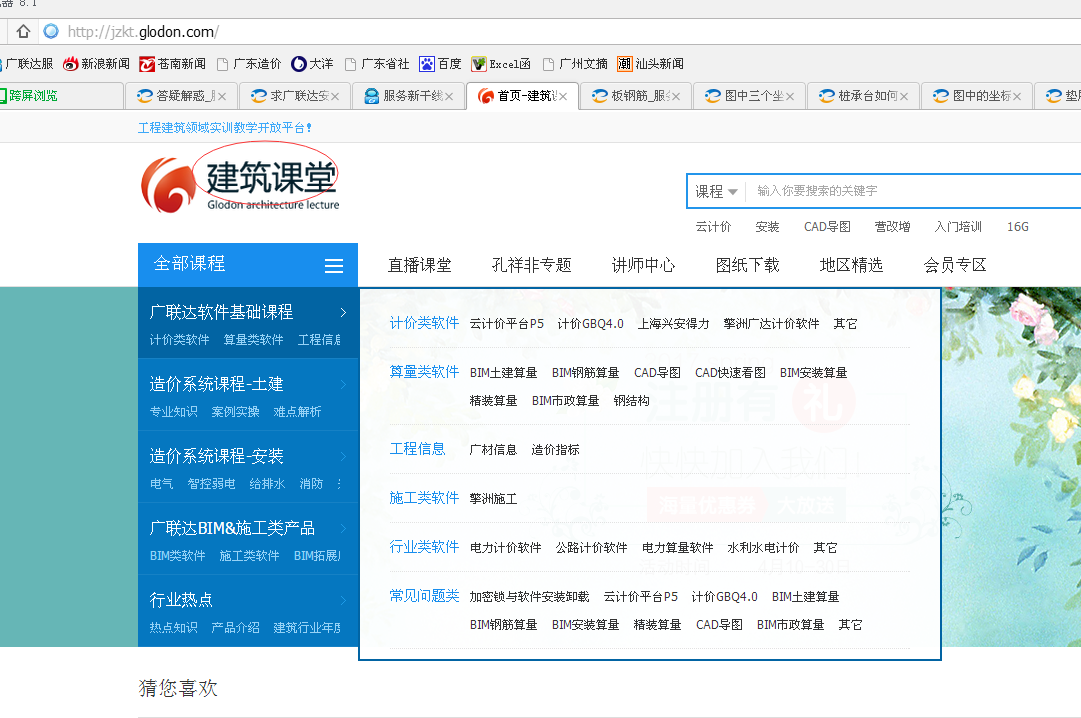This screenshot has width=1081, height=718.
Task: Click the 16G hot keyword
Action: coord(1018,227)
